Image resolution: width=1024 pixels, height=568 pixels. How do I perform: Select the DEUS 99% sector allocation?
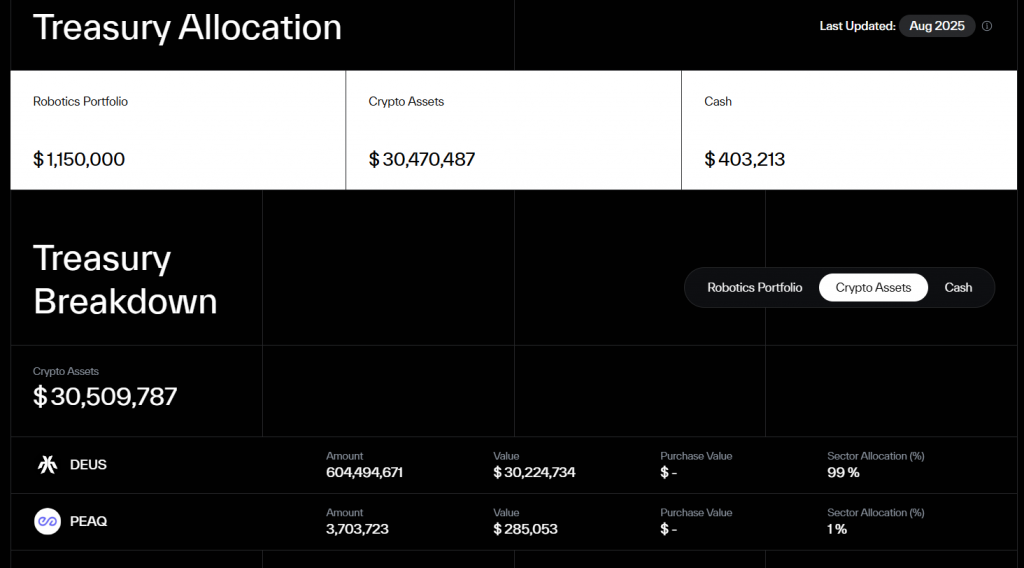[x=843, y=472]
